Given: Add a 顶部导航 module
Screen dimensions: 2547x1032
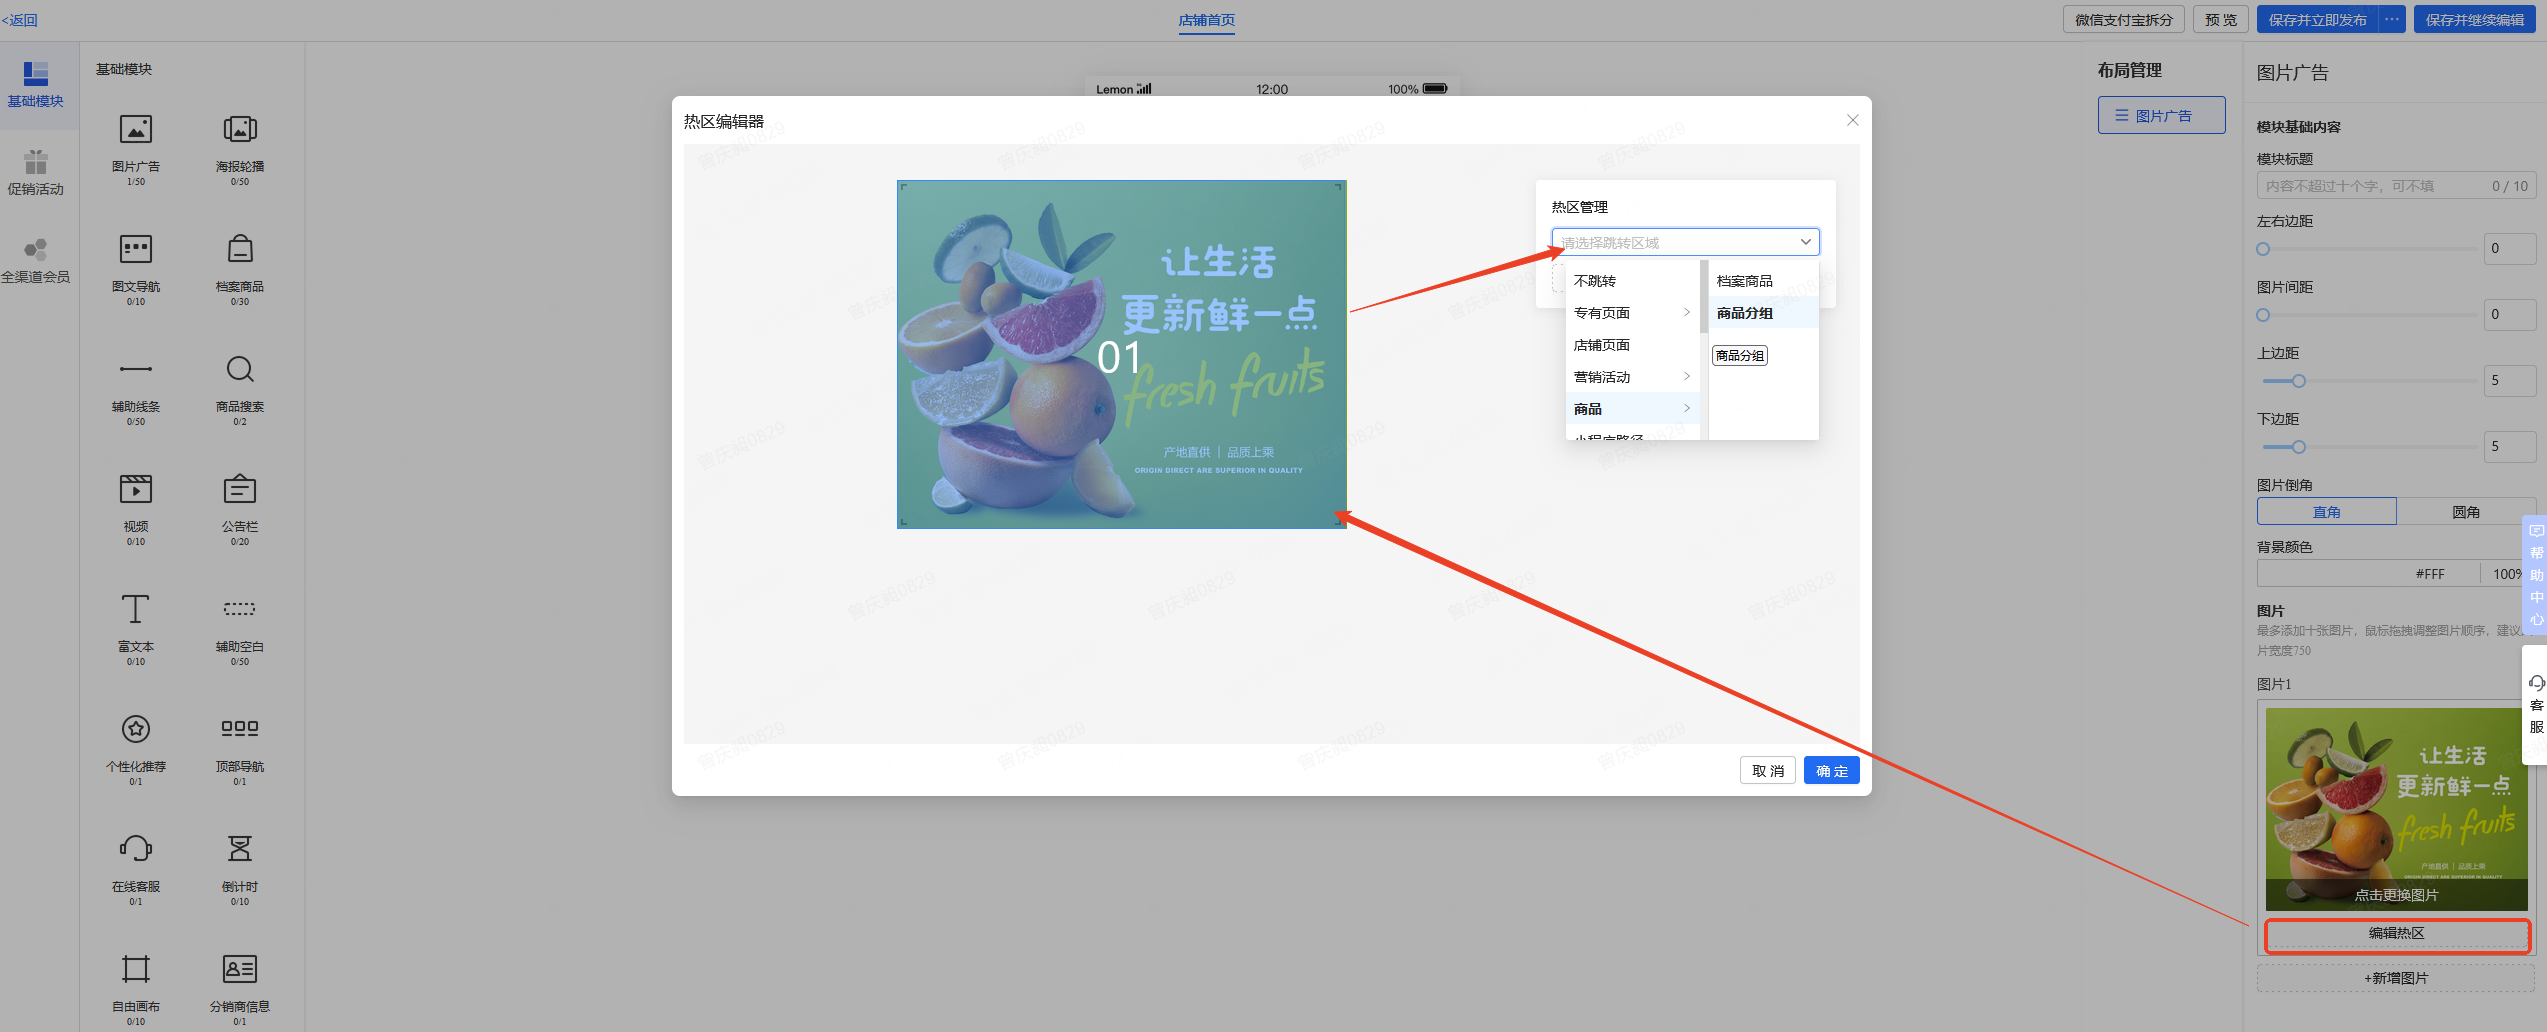Looking at the screenshot, I should [240, 748].
